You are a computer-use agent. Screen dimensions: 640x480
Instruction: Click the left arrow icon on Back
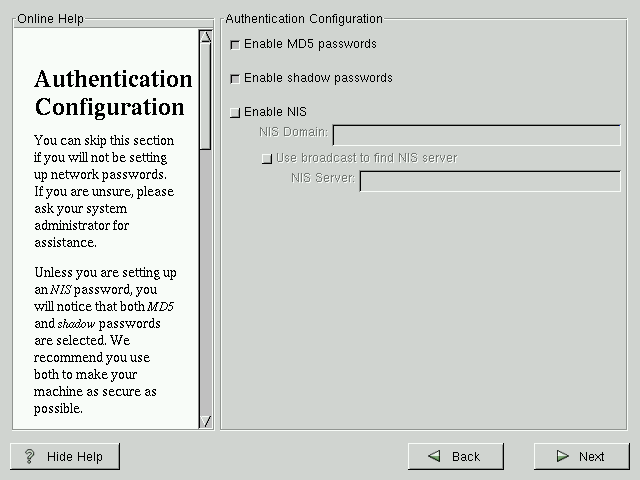[x=434, y=457]
